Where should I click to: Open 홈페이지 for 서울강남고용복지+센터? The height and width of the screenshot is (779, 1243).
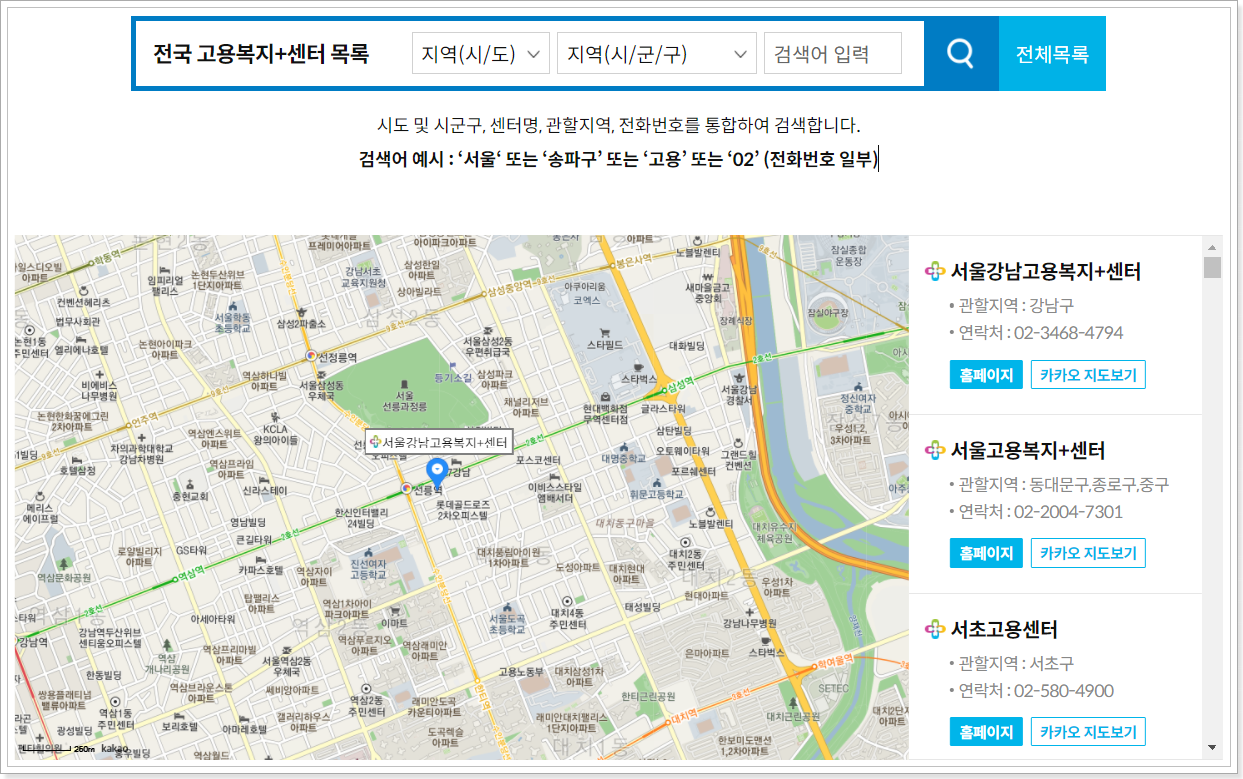tap(985, 374)
